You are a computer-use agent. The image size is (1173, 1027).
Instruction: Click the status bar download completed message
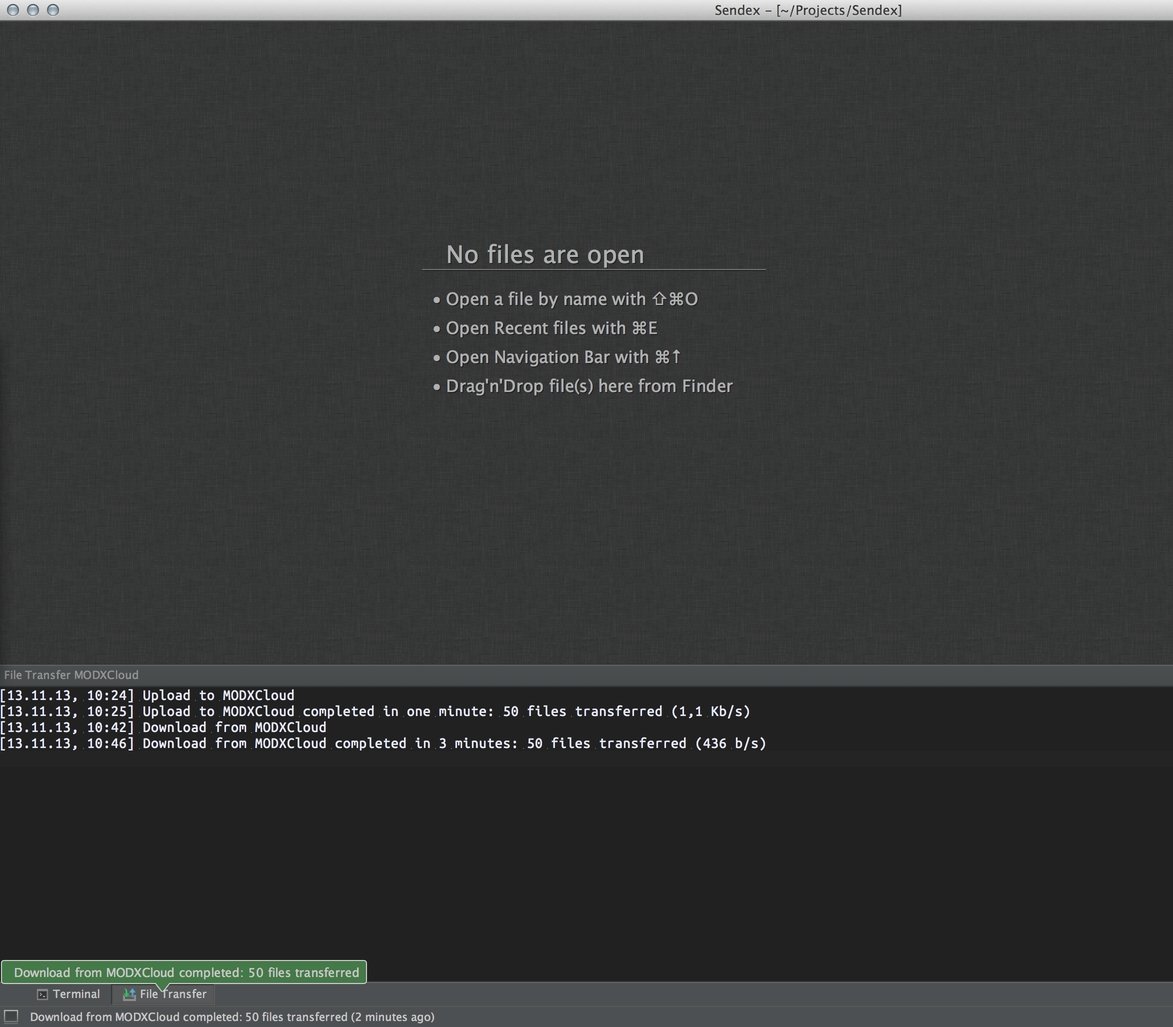(232, 1017)
